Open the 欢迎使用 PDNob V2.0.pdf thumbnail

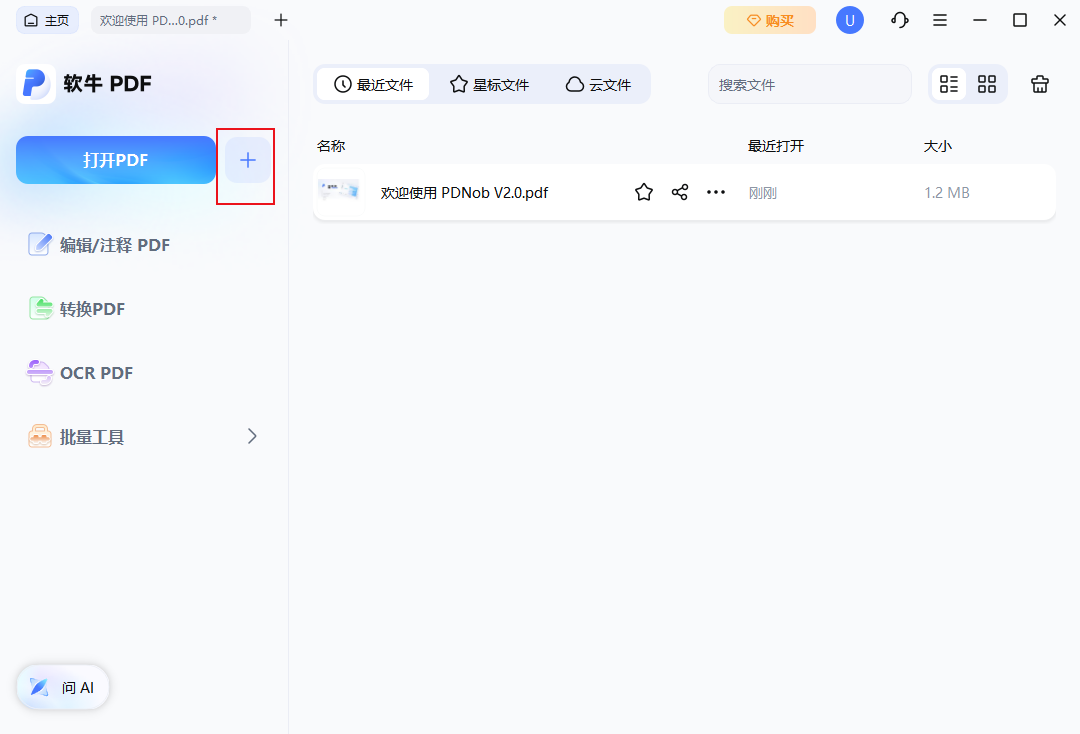(x=338, y=190)
